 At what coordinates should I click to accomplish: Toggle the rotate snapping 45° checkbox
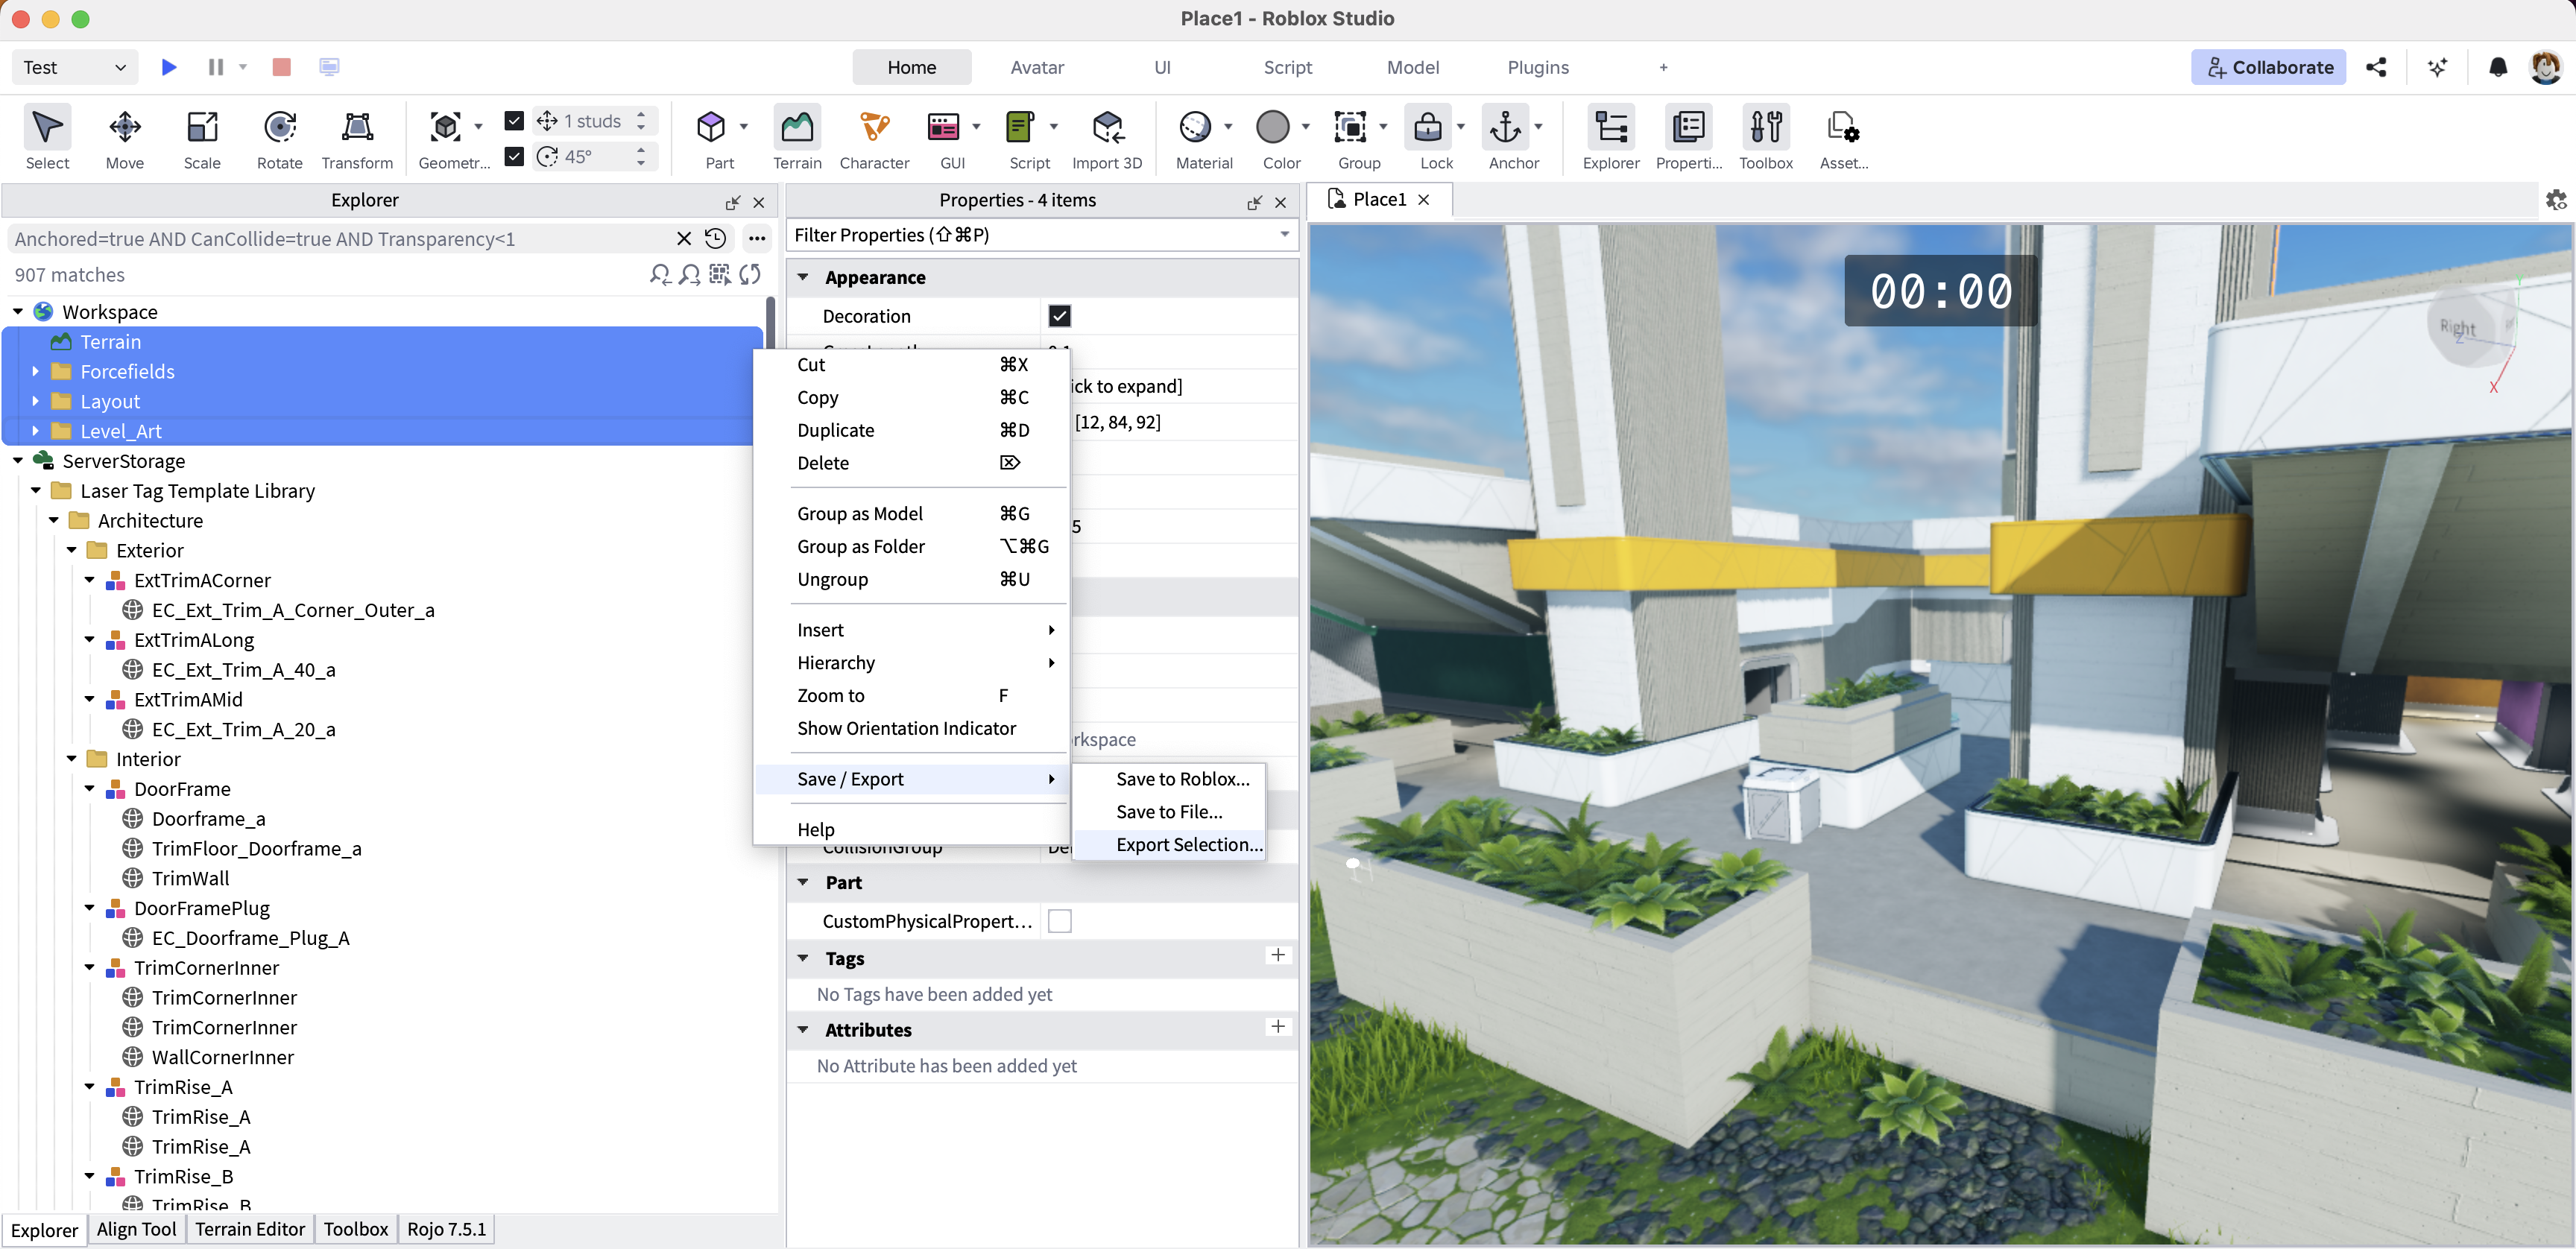tap(514, 156)
